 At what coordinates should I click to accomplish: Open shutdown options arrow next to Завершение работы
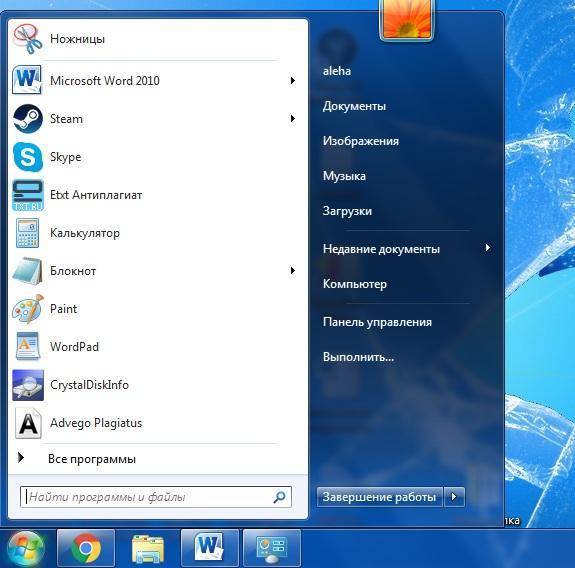click(x=454, y=497)
